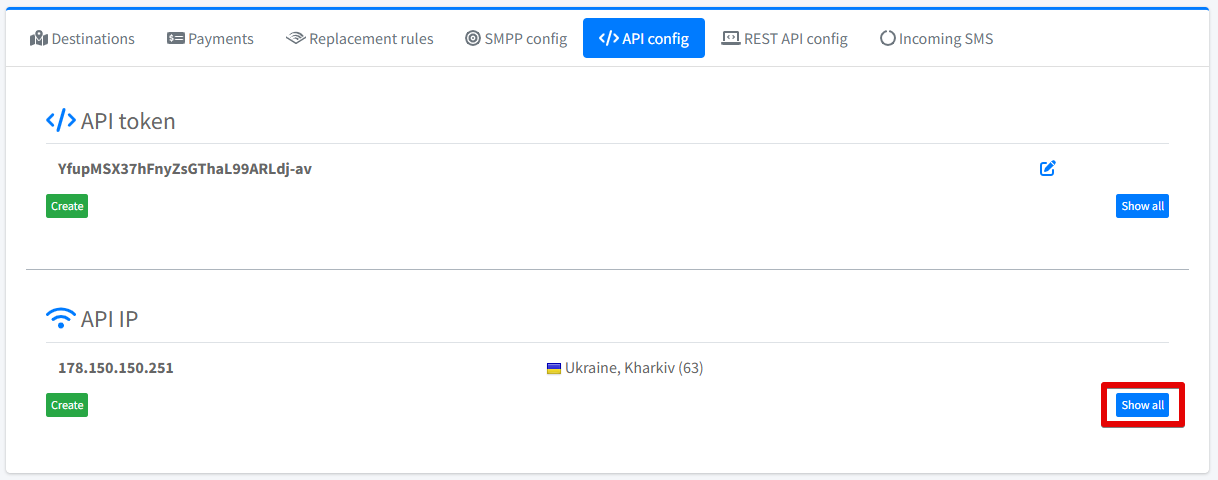Image resolution: width=1218 pixels, height=480 pixels.
Task: Click the code brackets icon beside API token heading
Action: (61, 121)
